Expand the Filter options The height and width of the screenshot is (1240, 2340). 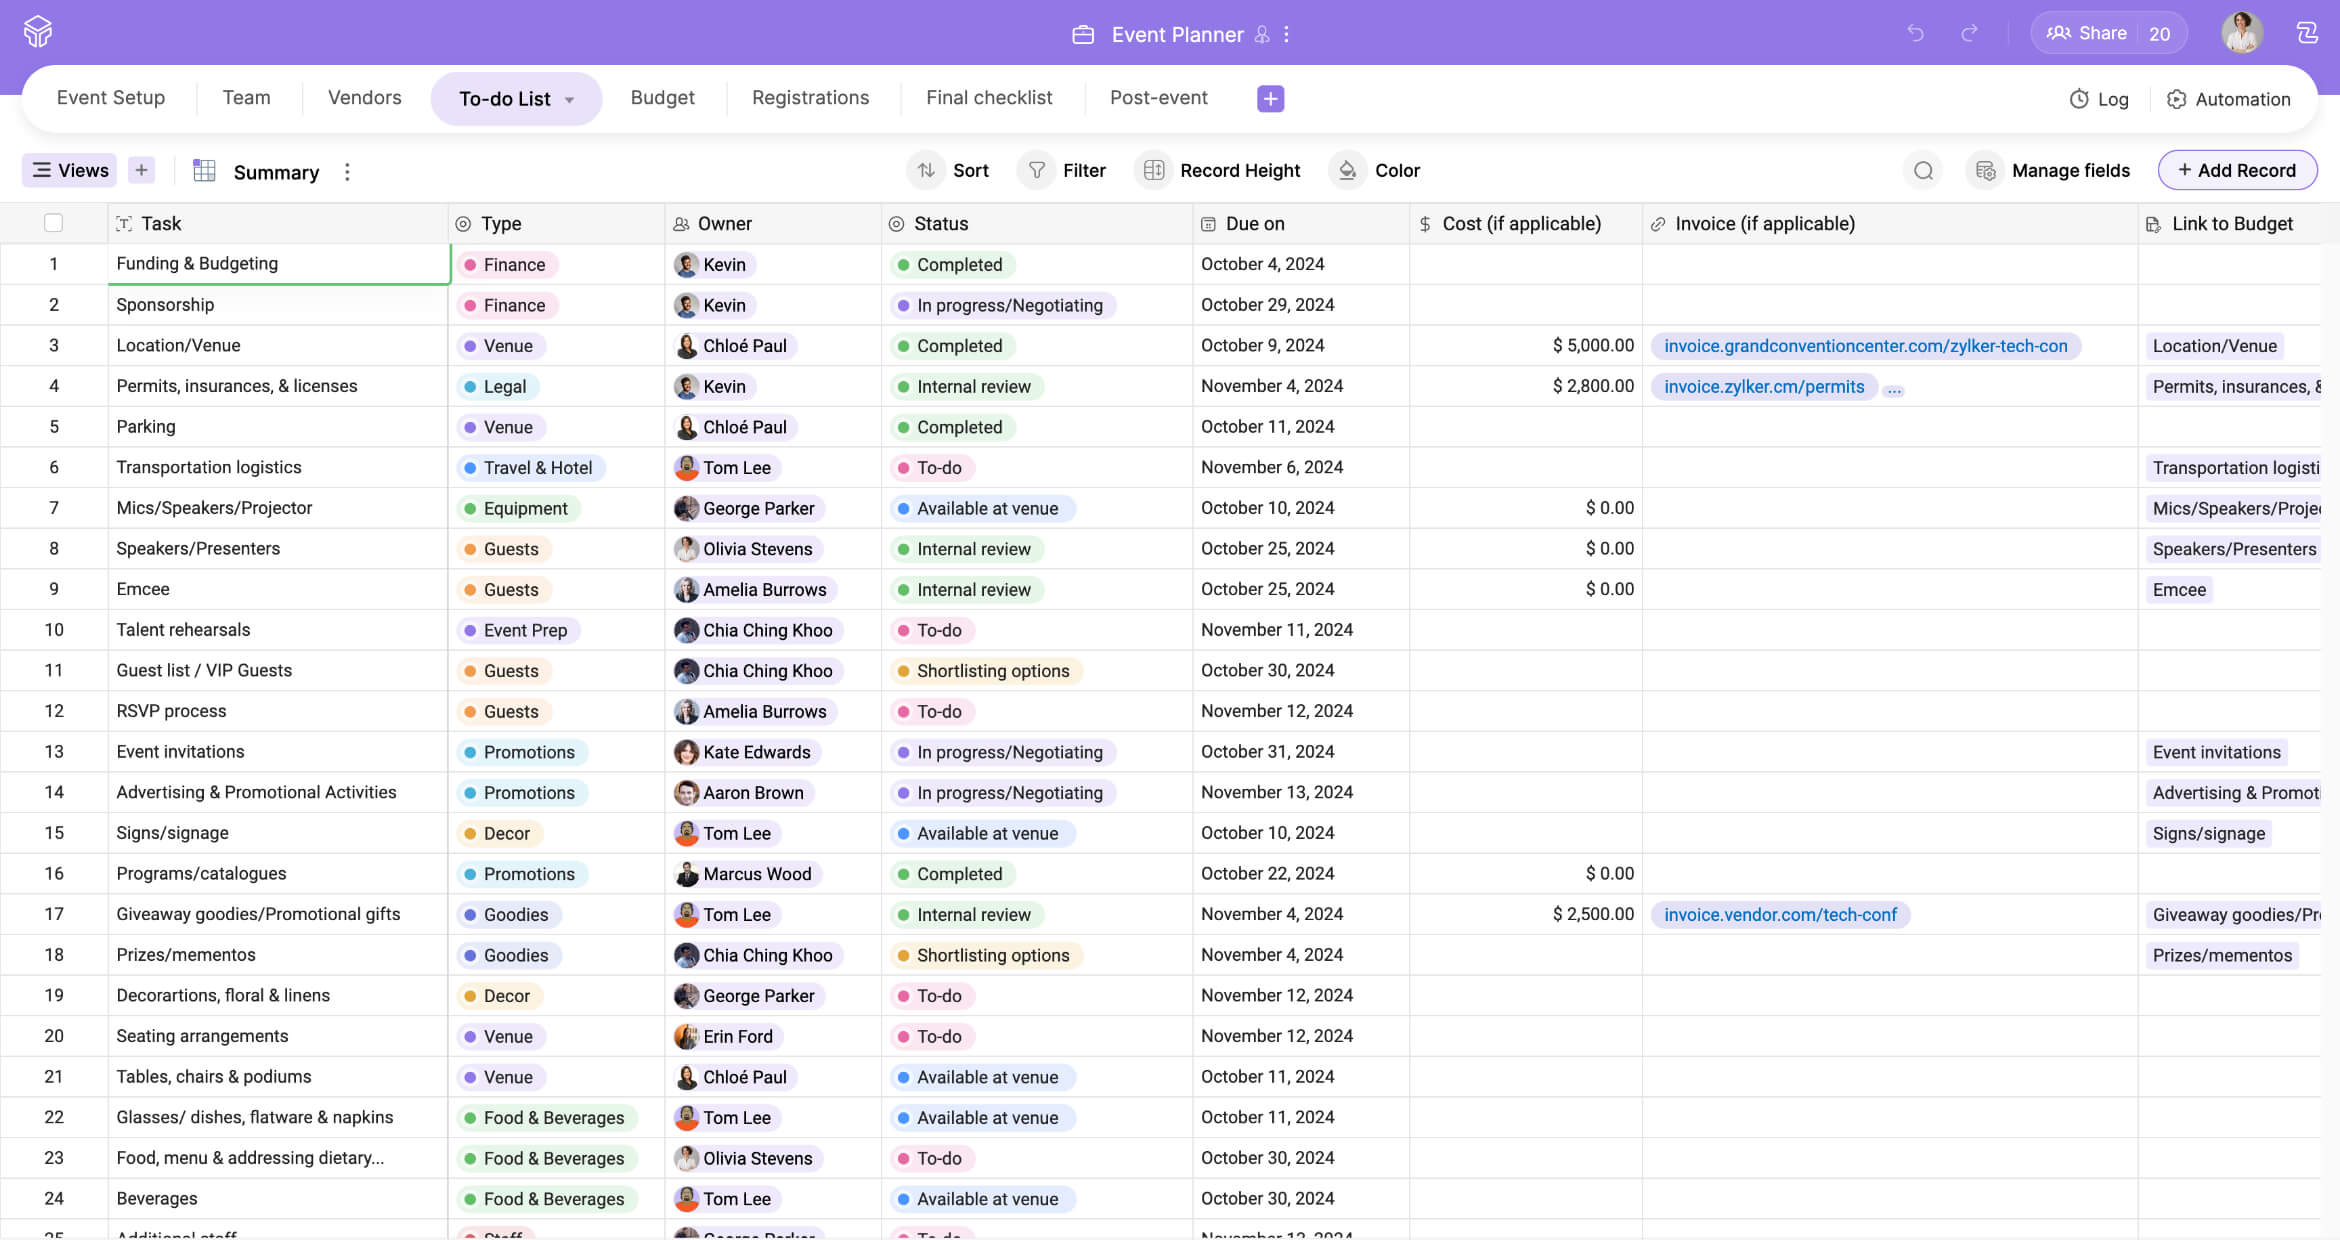click(x=1064, y=171)
